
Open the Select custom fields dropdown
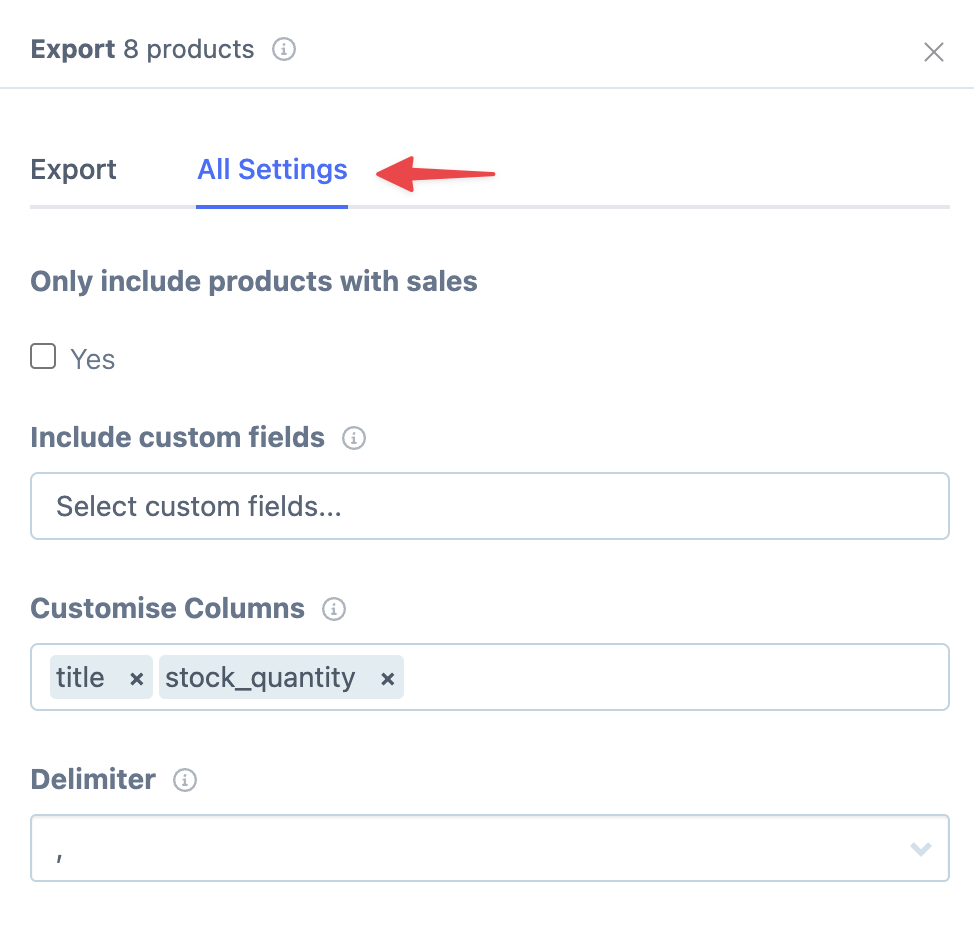point(490,506)
